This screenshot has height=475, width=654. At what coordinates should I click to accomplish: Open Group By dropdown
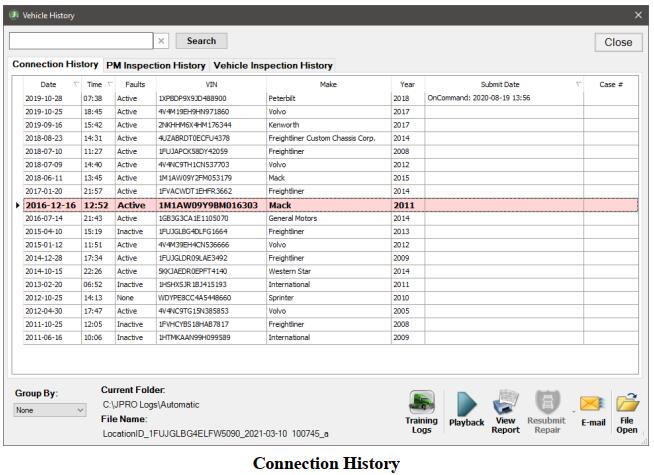pyautogui.click(x=50, y=410)
